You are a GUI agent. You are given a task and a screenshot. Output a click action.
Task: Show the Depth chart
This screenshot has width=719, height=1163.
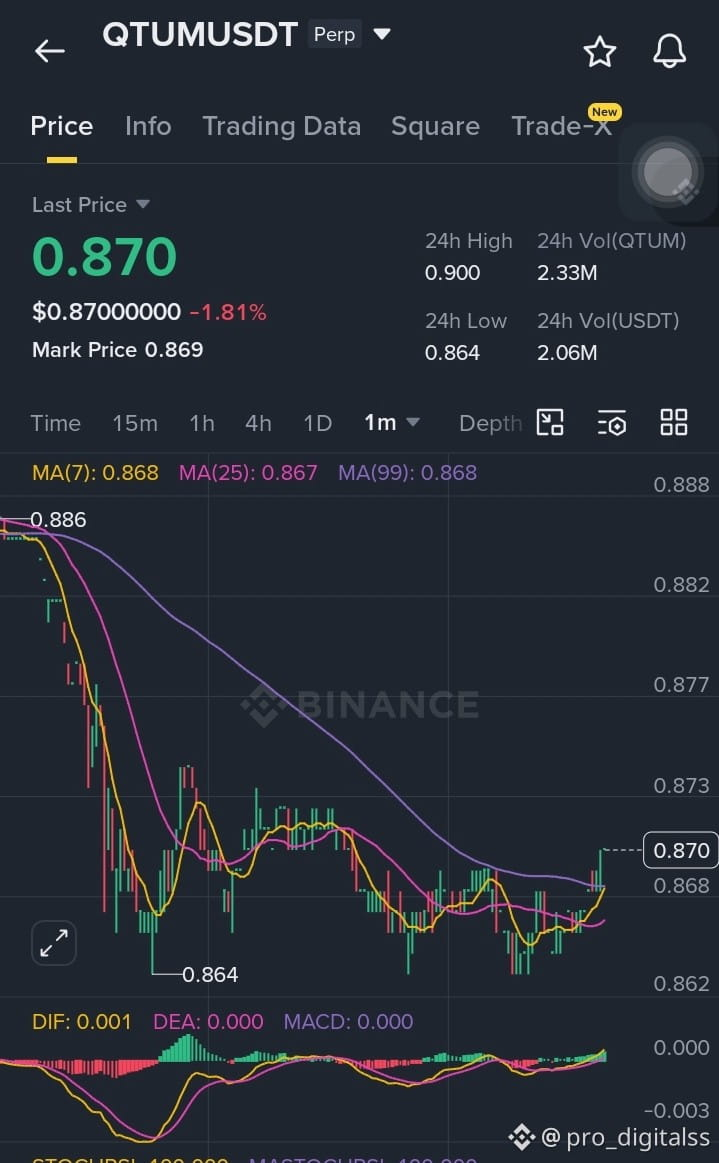coord(490,424)
